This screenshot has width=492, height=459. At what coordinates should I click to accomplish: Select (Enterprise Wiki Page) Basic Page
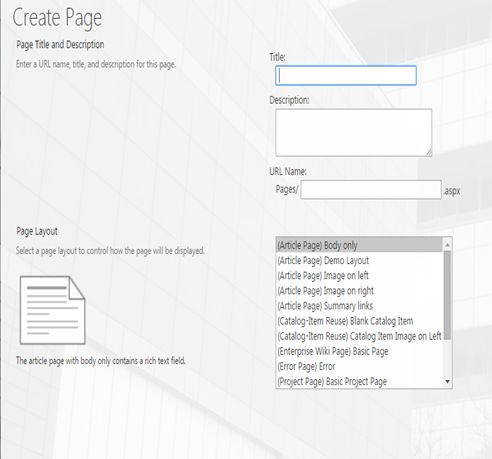(x=360, y=351)
